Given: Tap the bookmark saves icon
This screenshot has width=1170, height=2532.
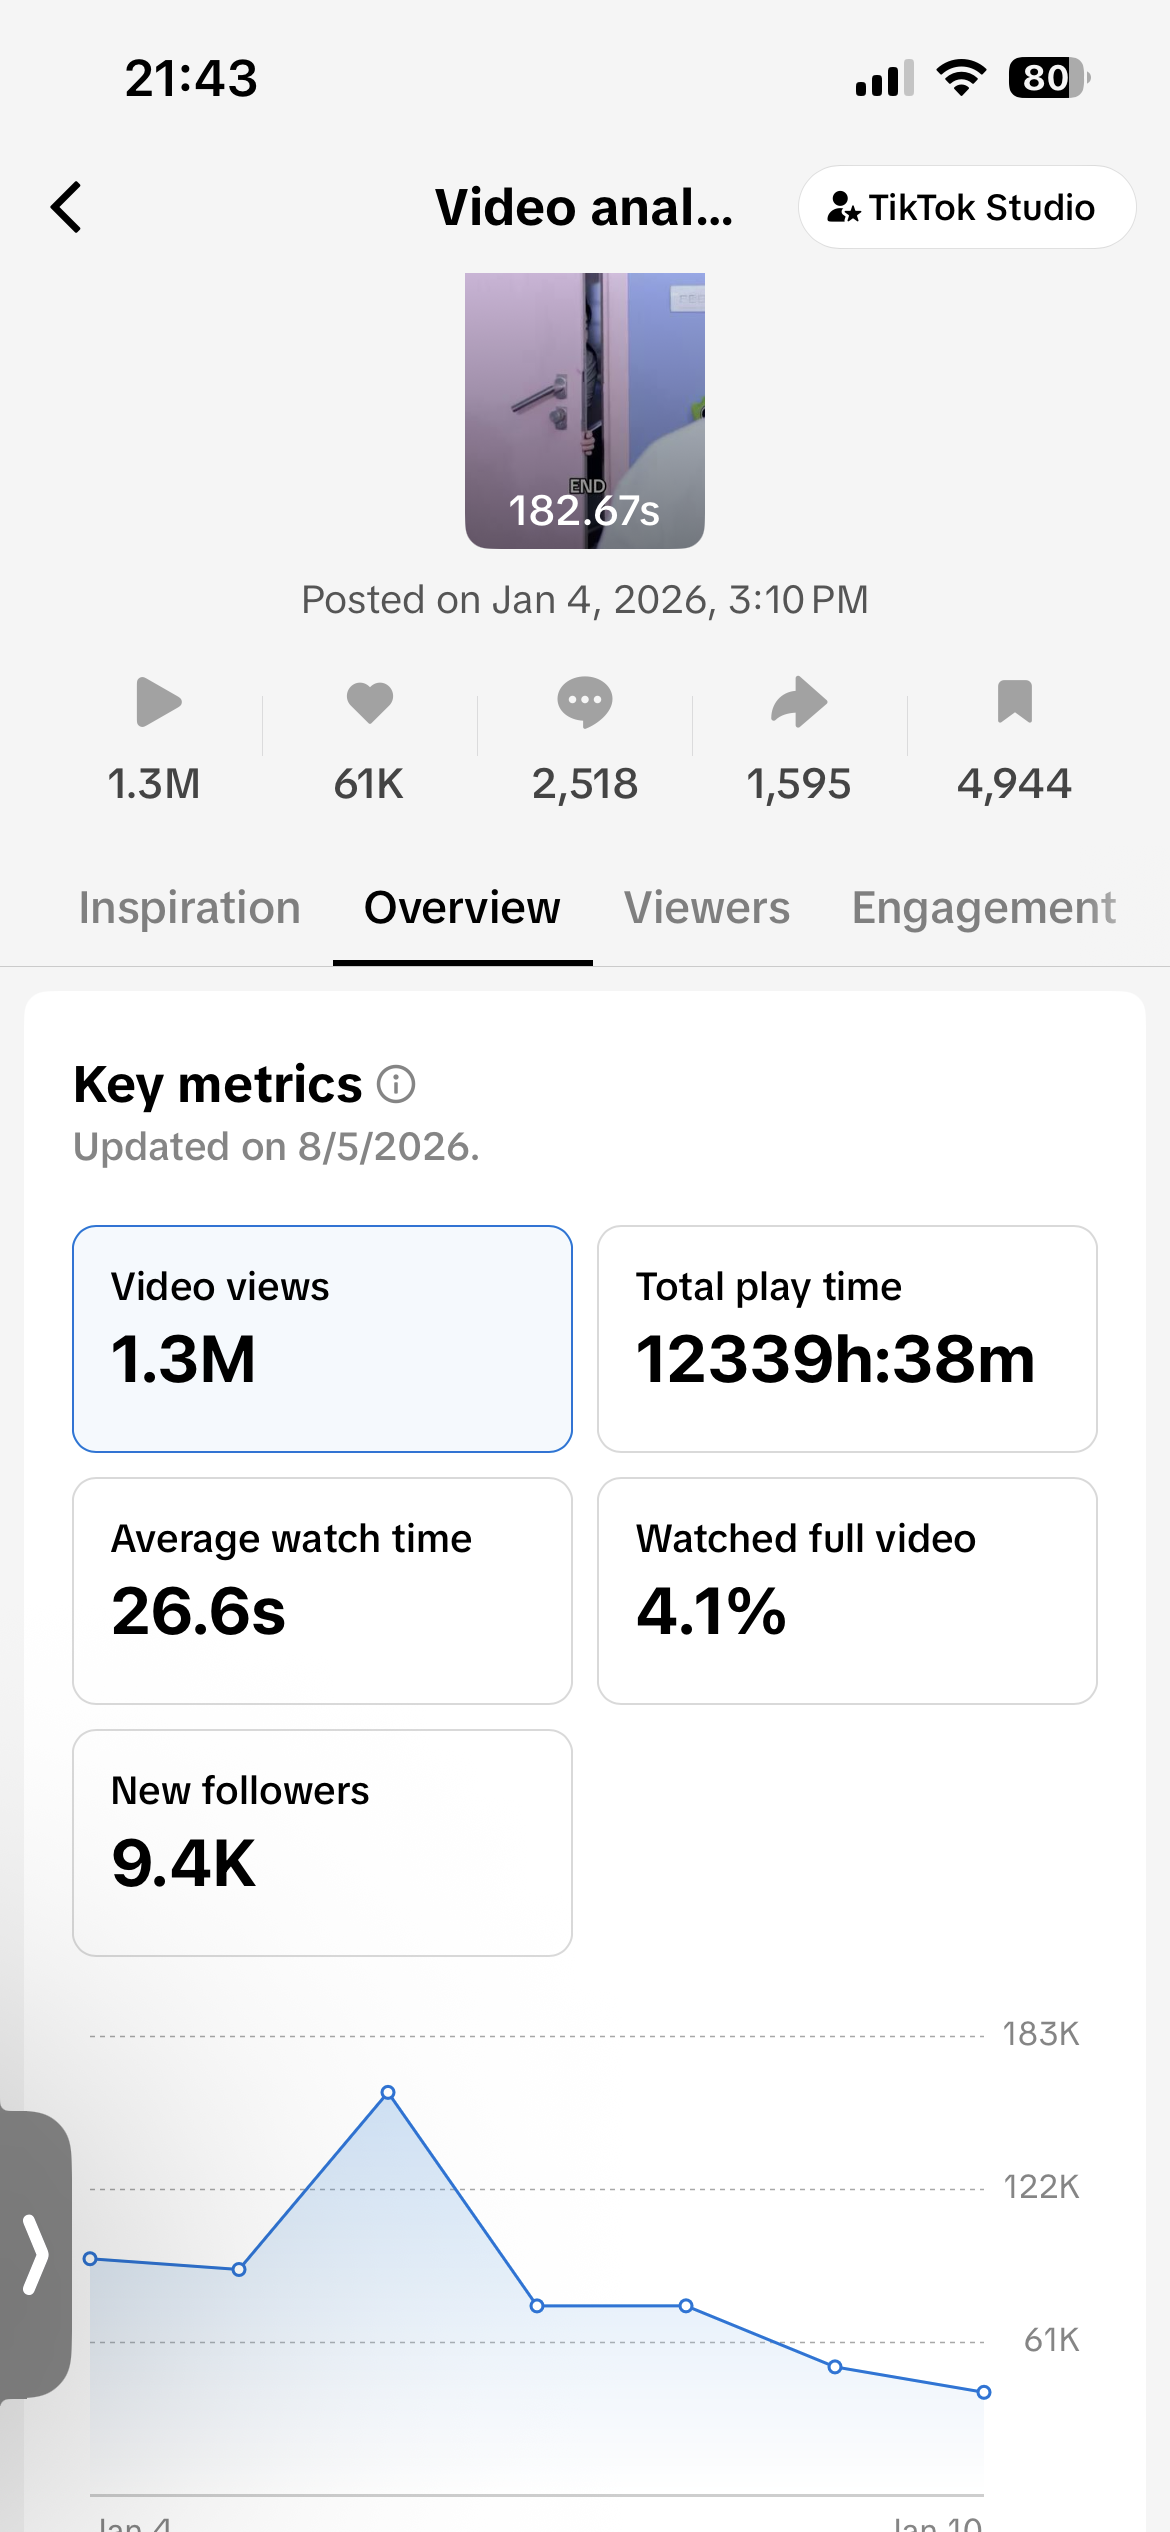Looking at the screenshot, I should 1014,701.
